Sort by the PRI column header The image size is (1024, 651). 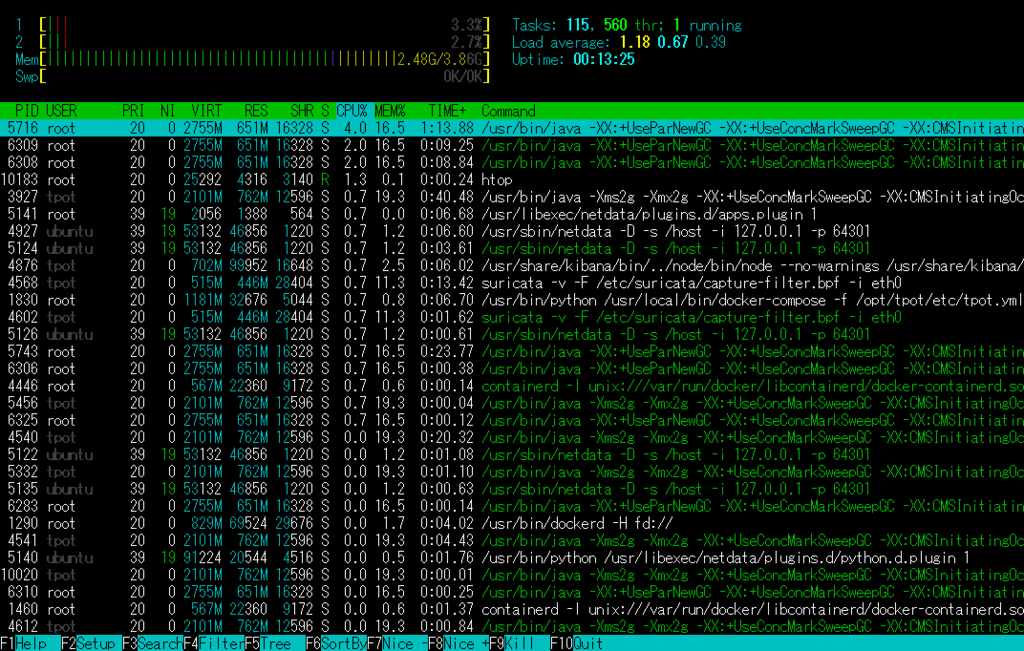tap(133, 111)
